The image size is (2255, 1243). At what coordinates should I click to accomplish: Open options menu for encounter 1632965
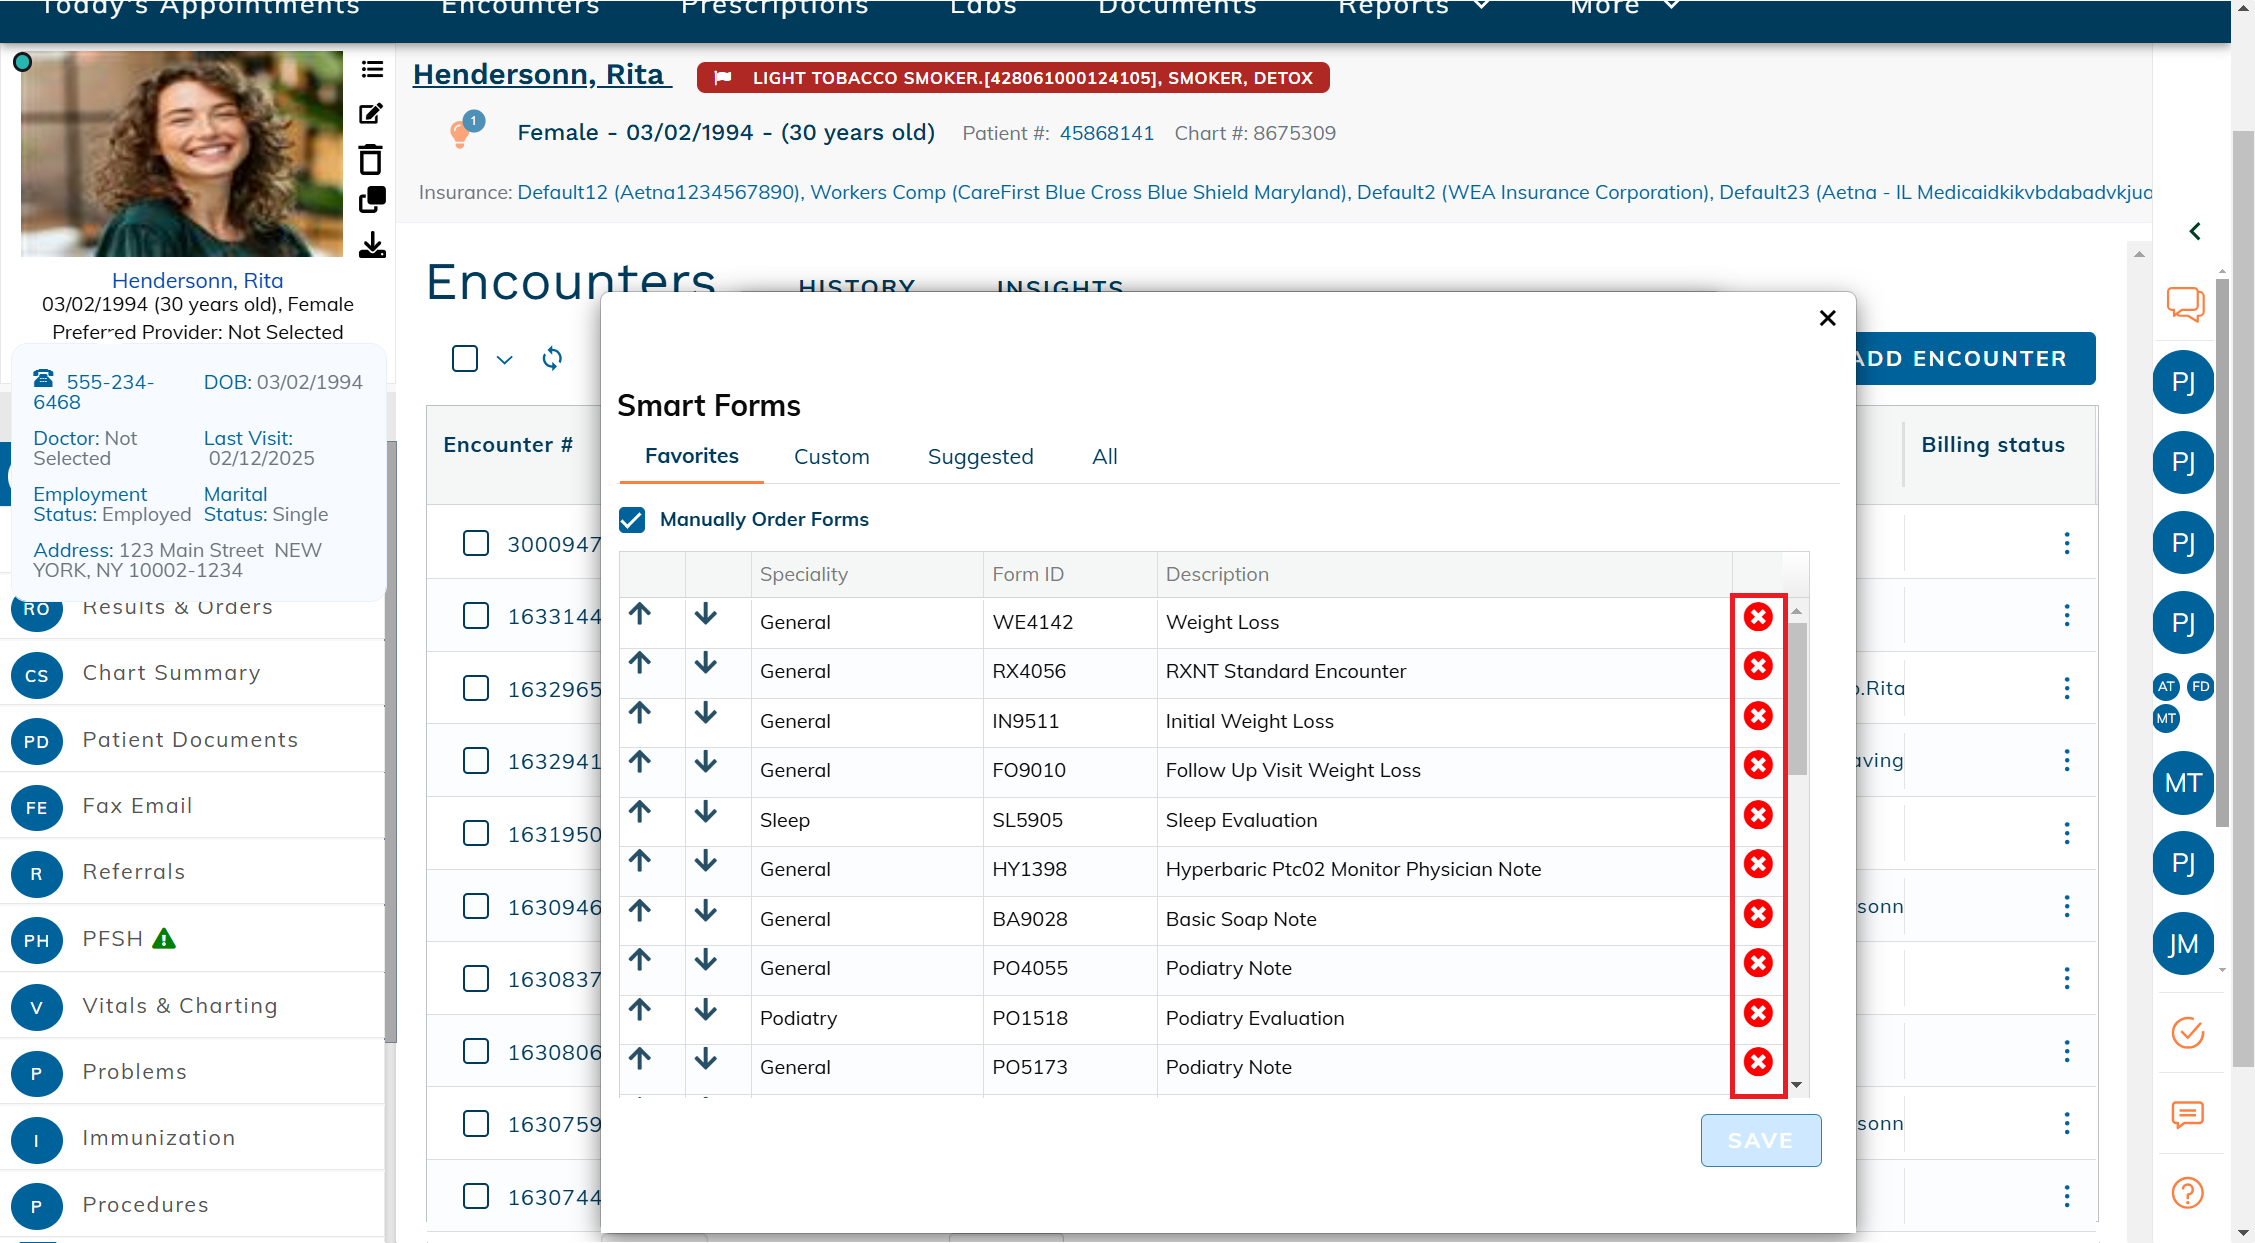click(x=2067, y=688)
